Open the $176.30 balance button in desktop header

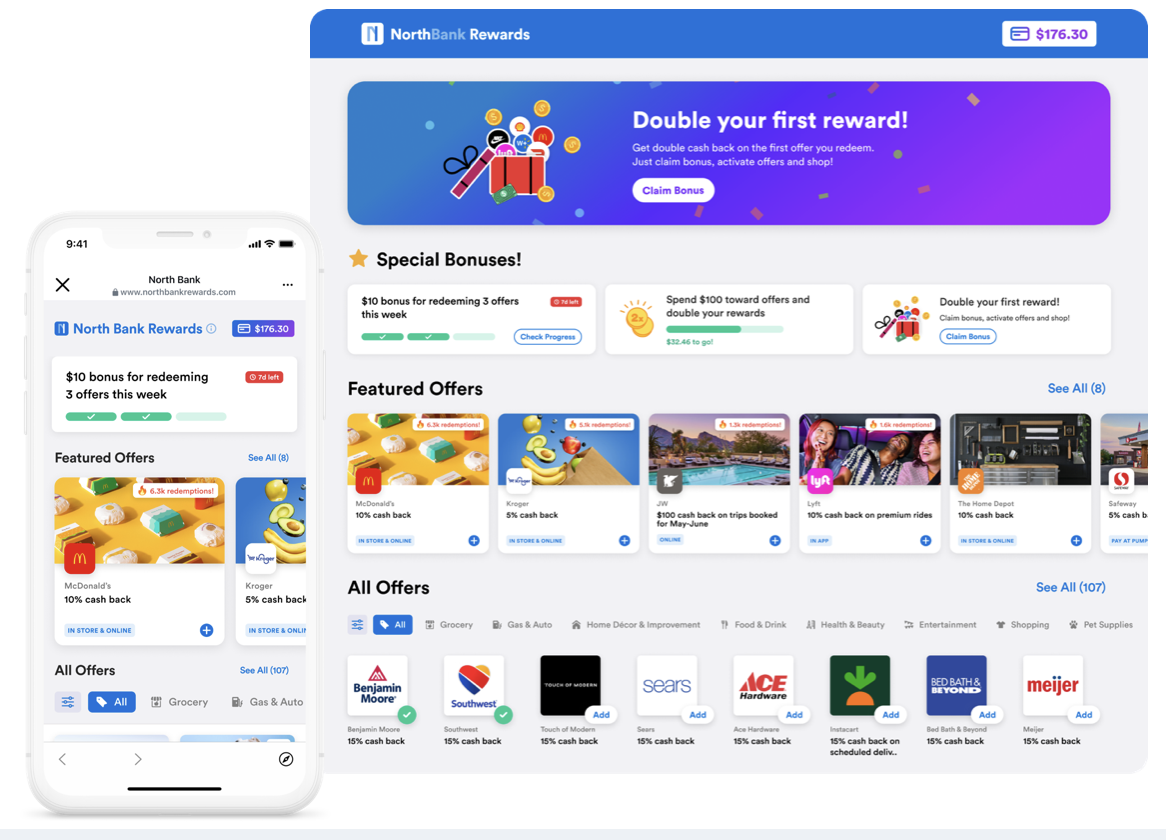click(x=1049, y=34)
